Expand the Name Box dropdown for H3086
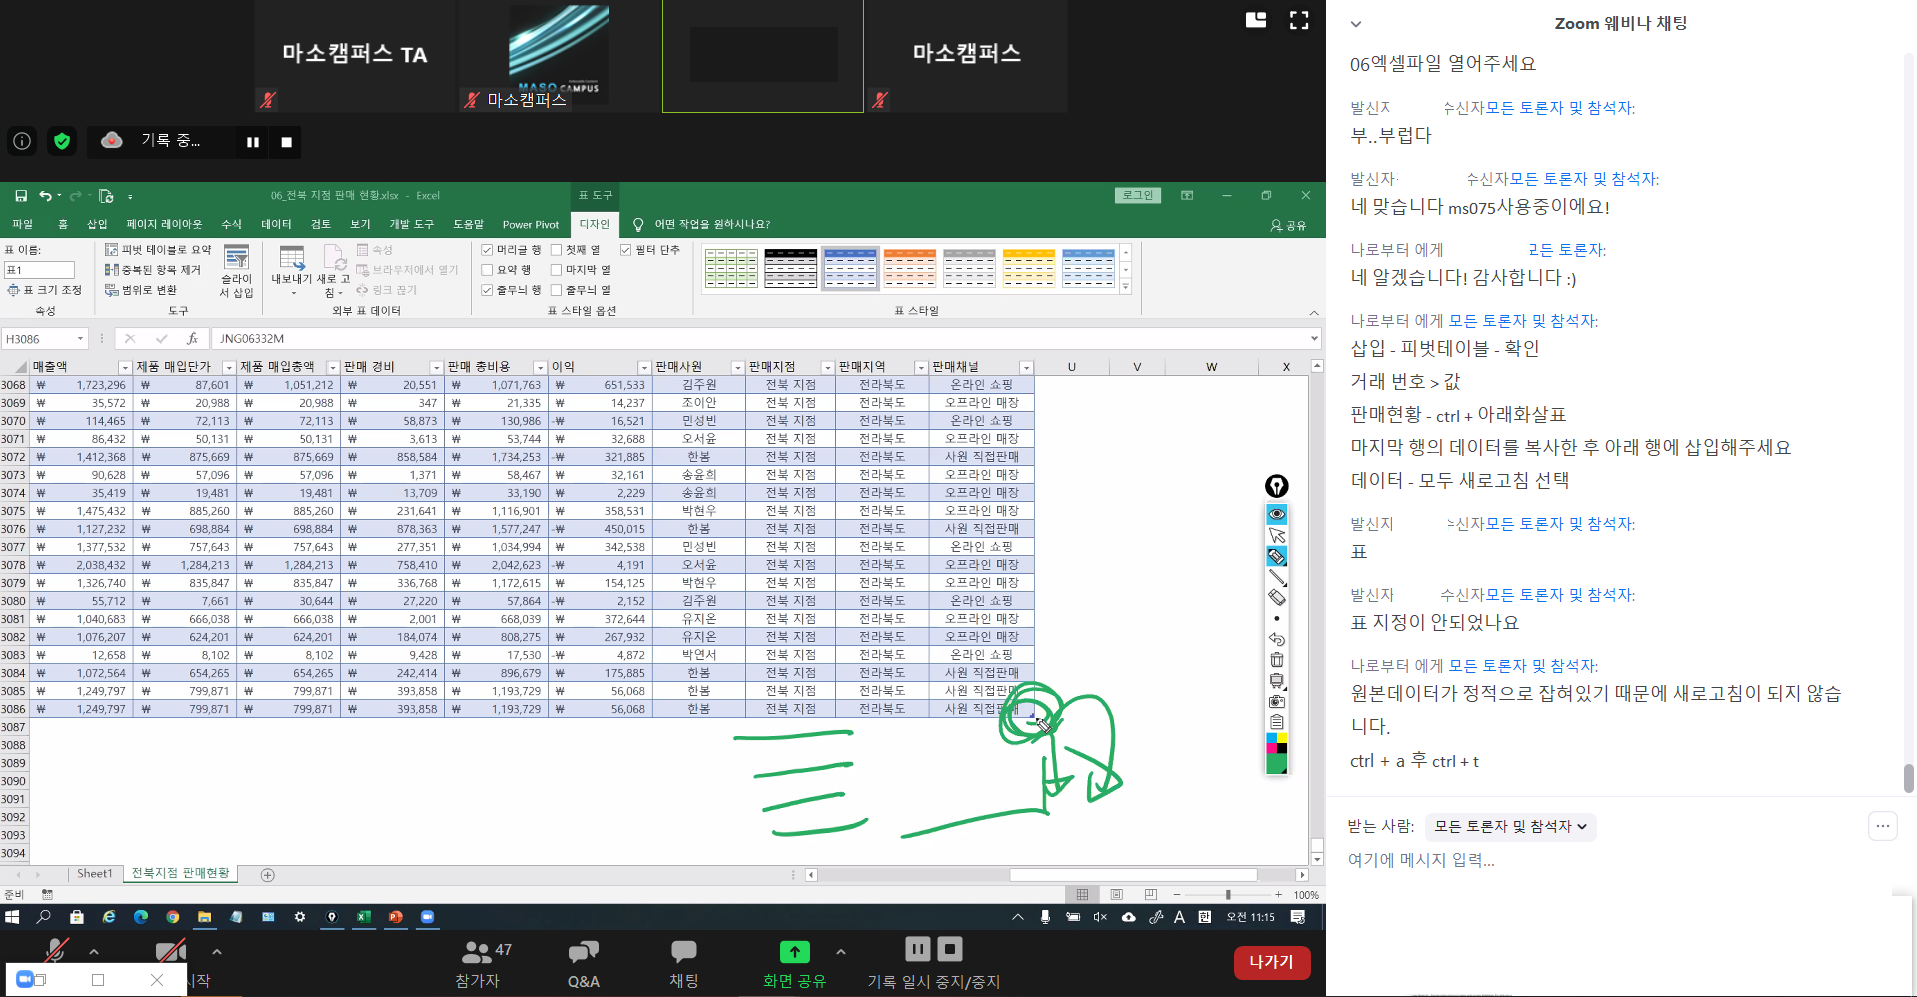Viewport: 1917px width, 997px height. [x=81, y=339]
